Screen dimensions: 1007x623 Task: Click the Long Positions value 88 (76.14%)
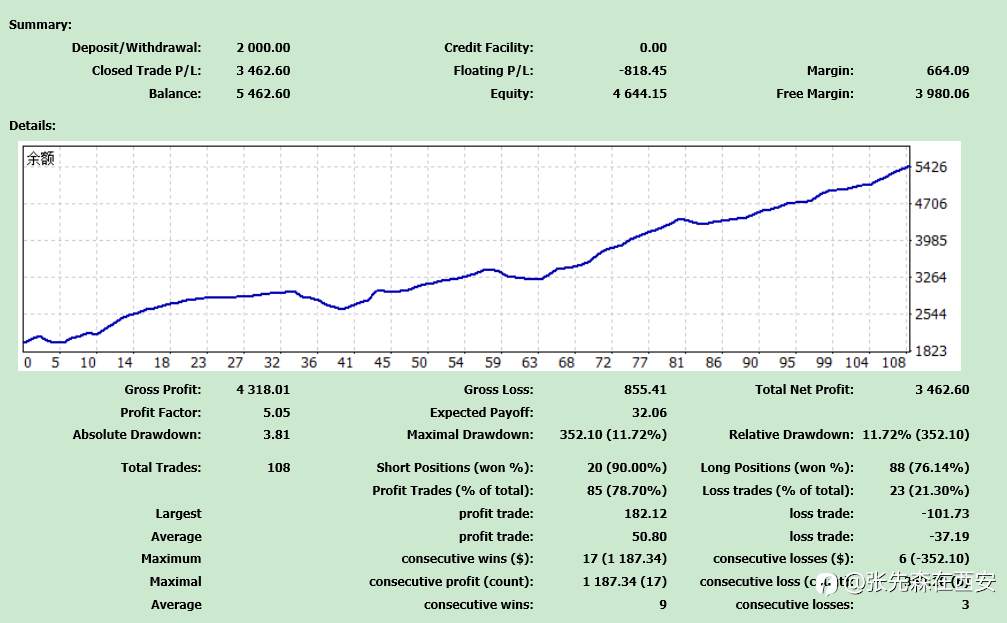[929, 468]
